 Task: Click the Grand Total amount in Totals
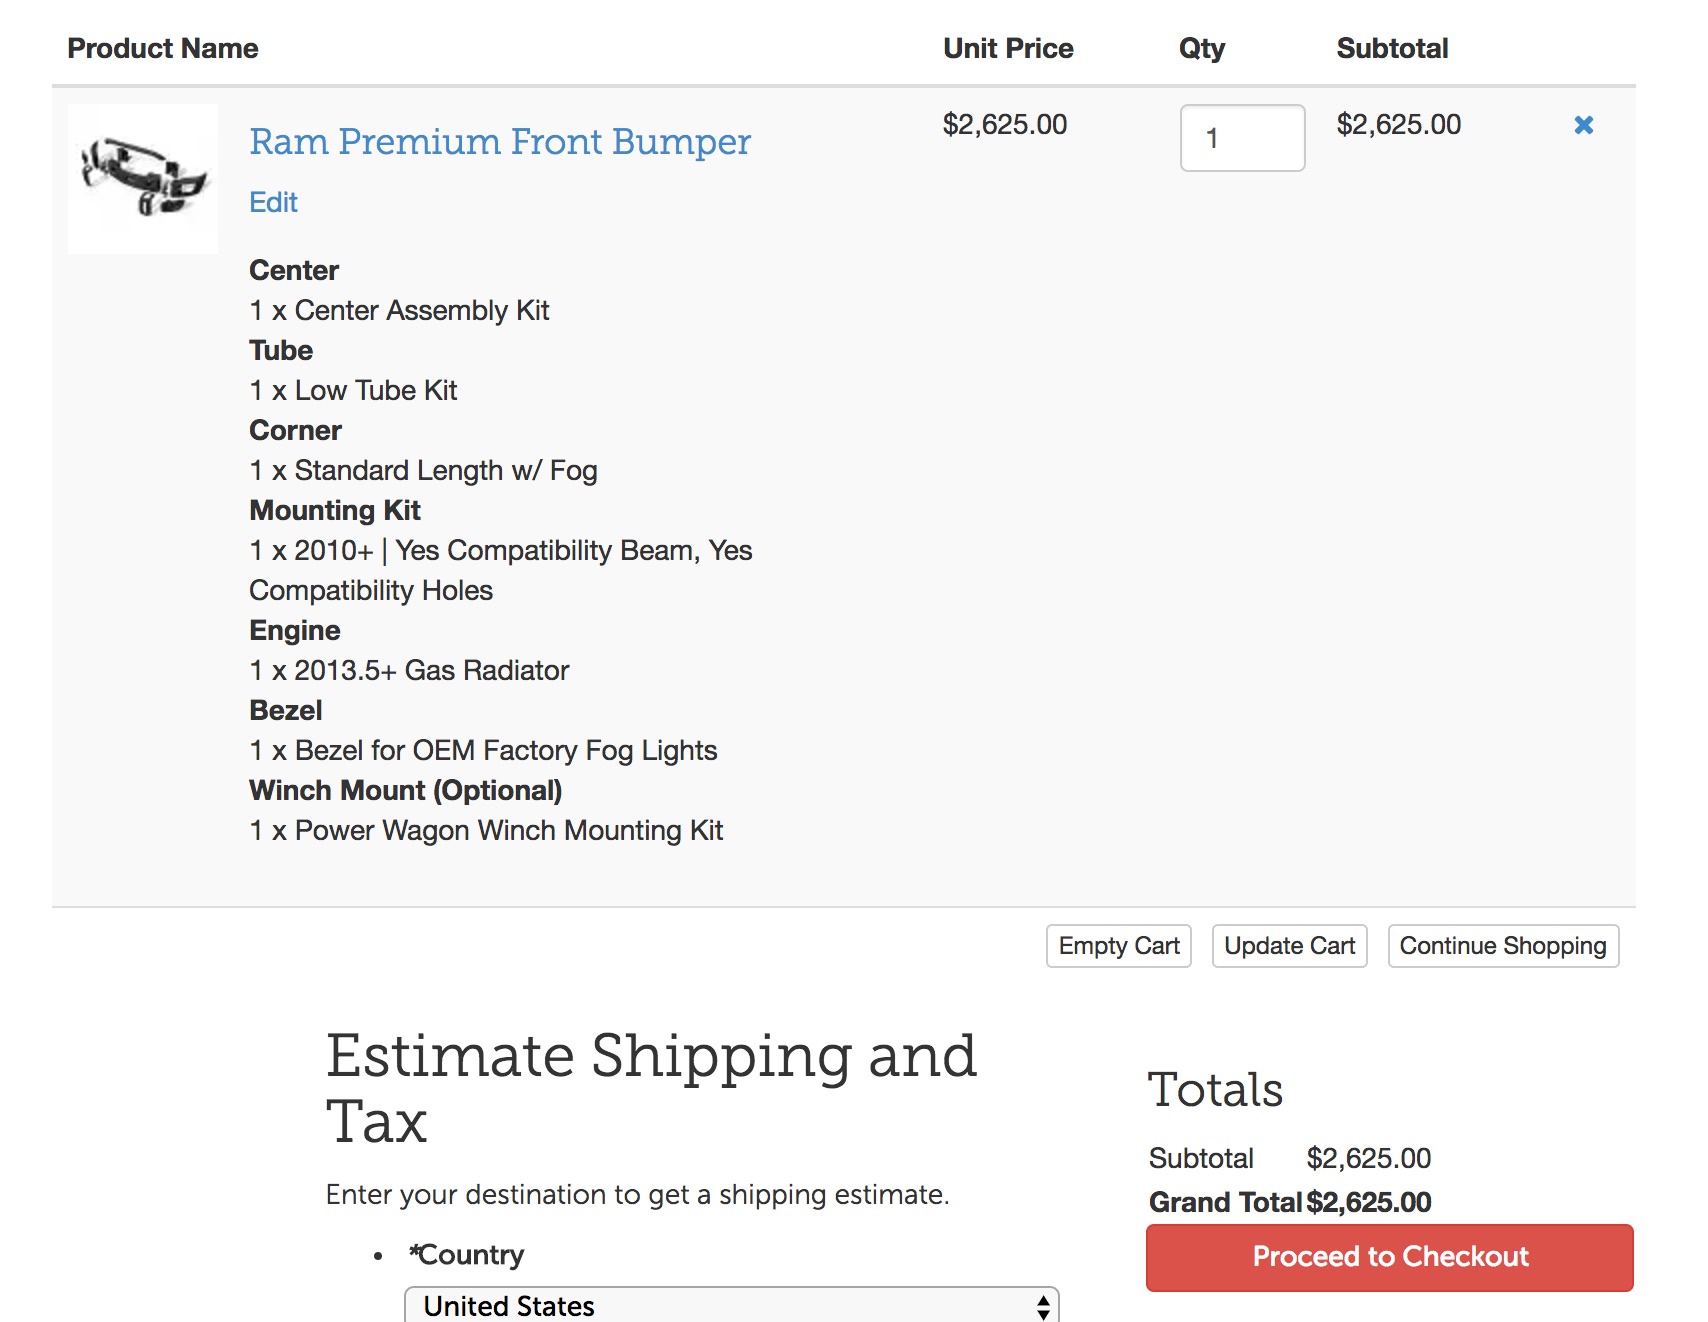pyautogui.click(x=1368, y=1202)
